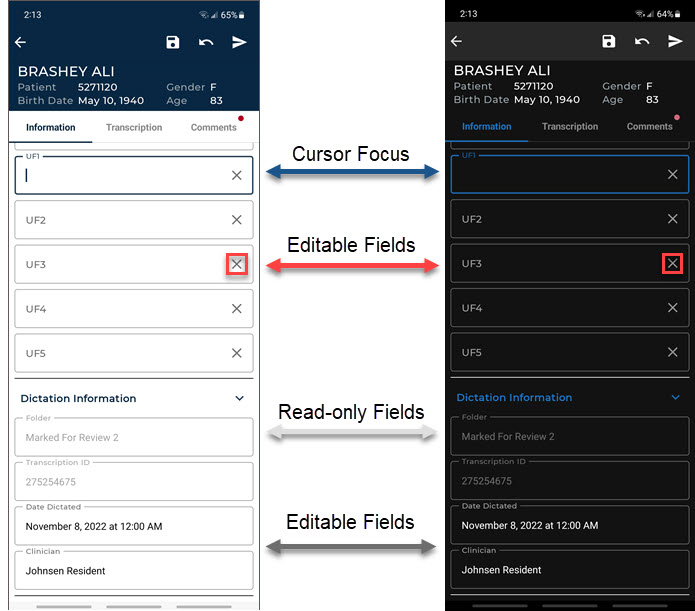Viewport: 695px width, 611px height.
Task: Edit Date Dictated field in light theme
Action: click(x=120, y=526)
